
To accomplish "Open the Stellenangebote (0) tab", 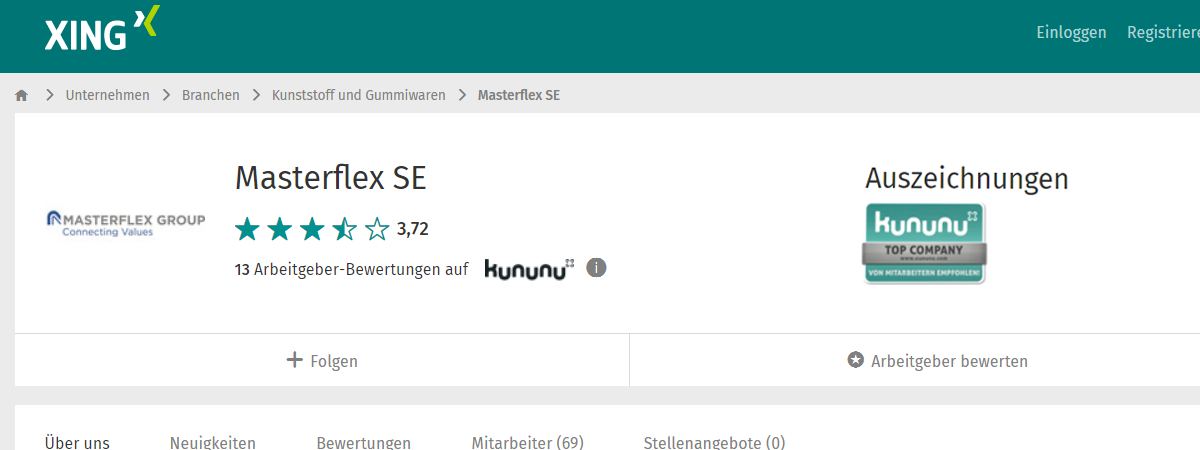I will tap(714, 442).
